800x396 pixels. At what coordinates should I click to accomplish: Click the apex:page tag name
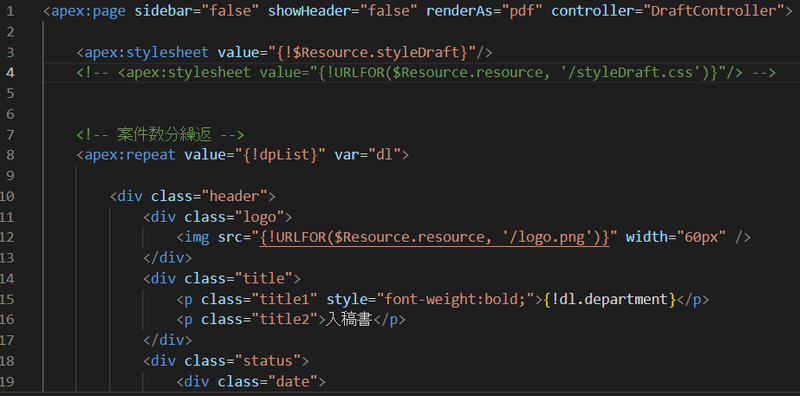(x=88, y=11)
